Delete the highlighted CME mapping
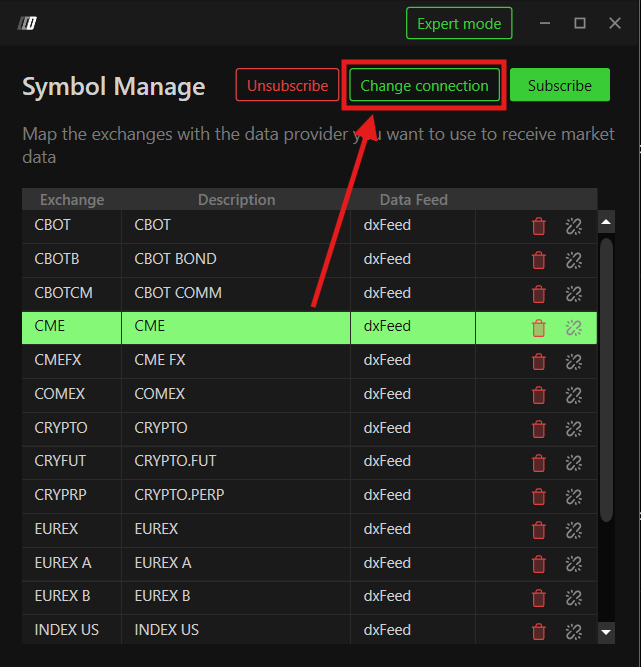641x667 pixels. point(538,328)
